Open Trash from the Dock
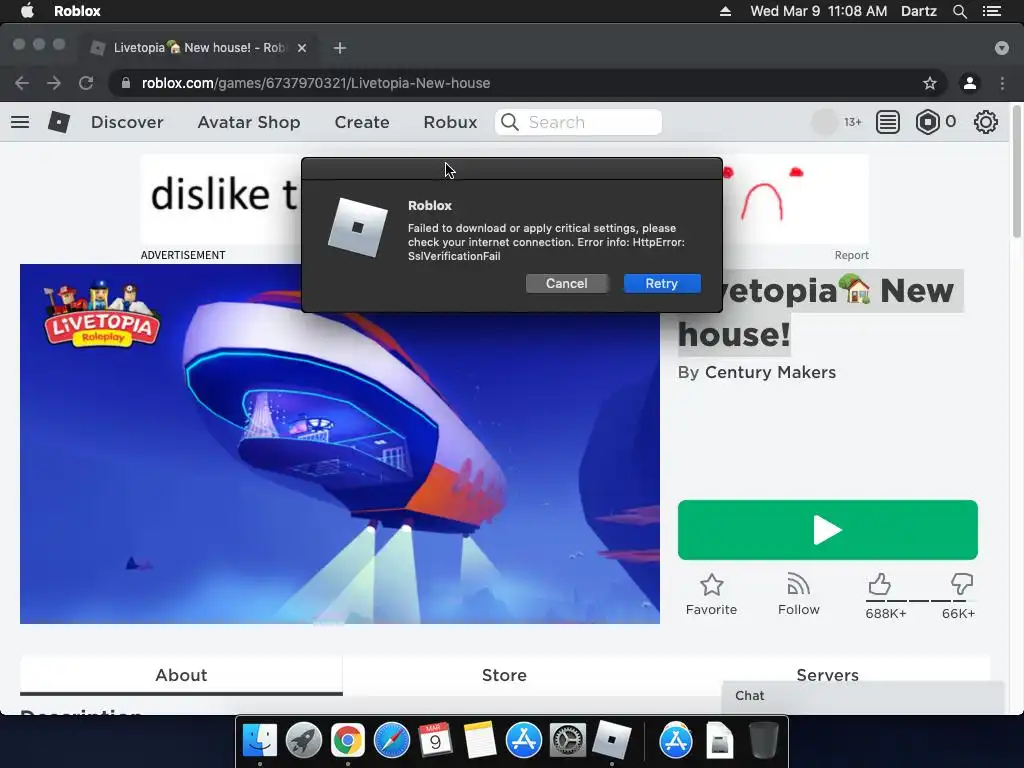Image resolution: width=1024 pixels, height=768 pixels. point(763,741)
